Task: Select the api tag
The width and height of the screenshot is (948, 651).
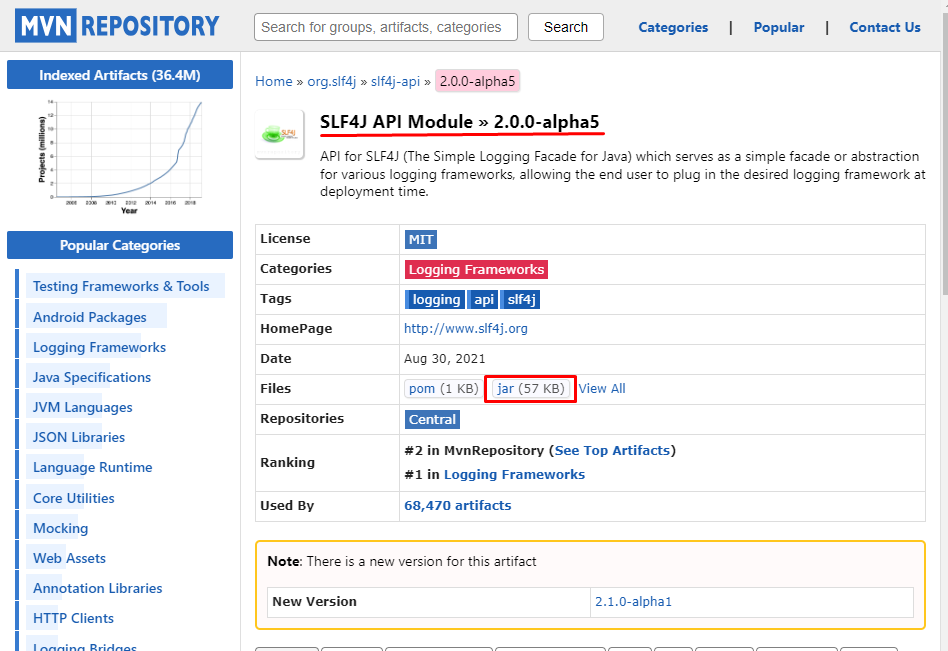Action: pos(484,299)
